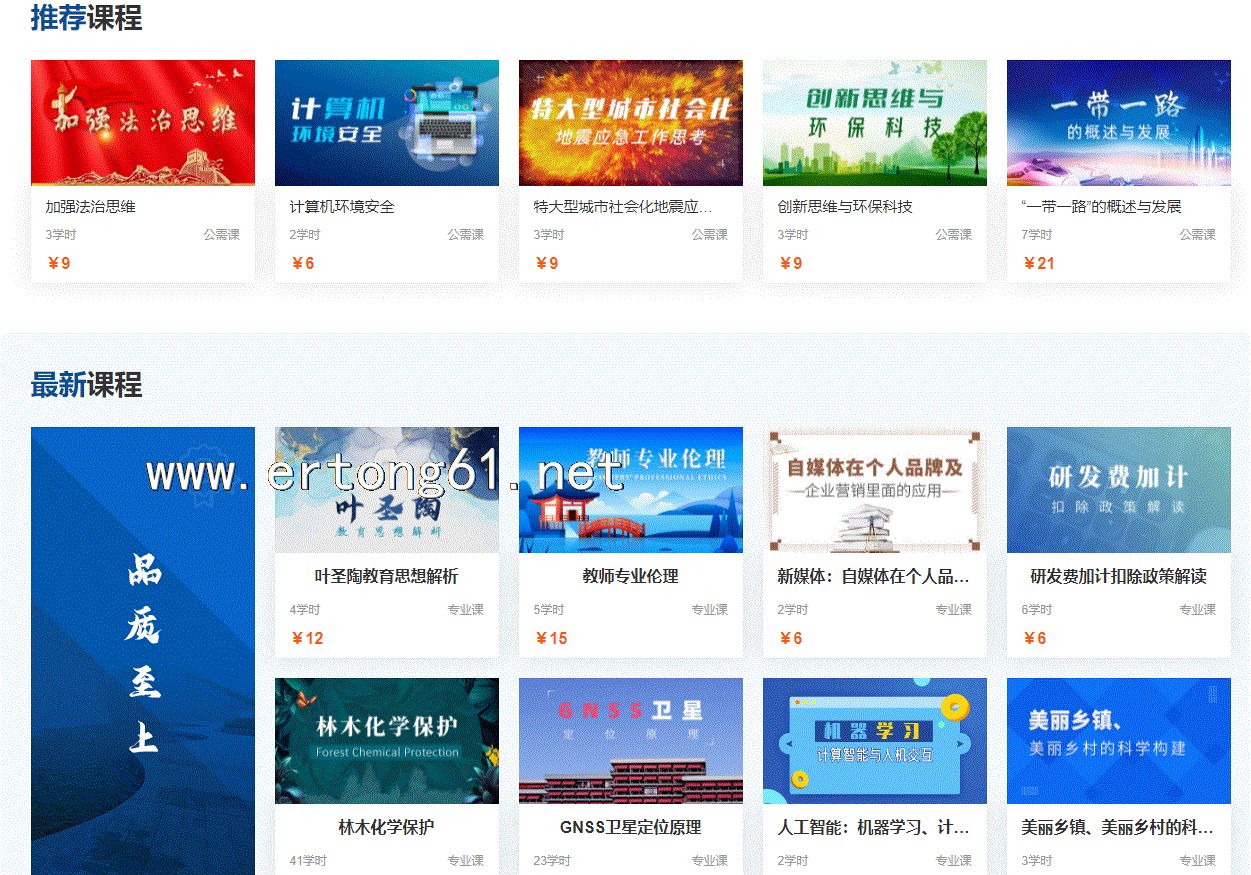Select the 创新思维与环保科技 course banner

coord(874,123)
